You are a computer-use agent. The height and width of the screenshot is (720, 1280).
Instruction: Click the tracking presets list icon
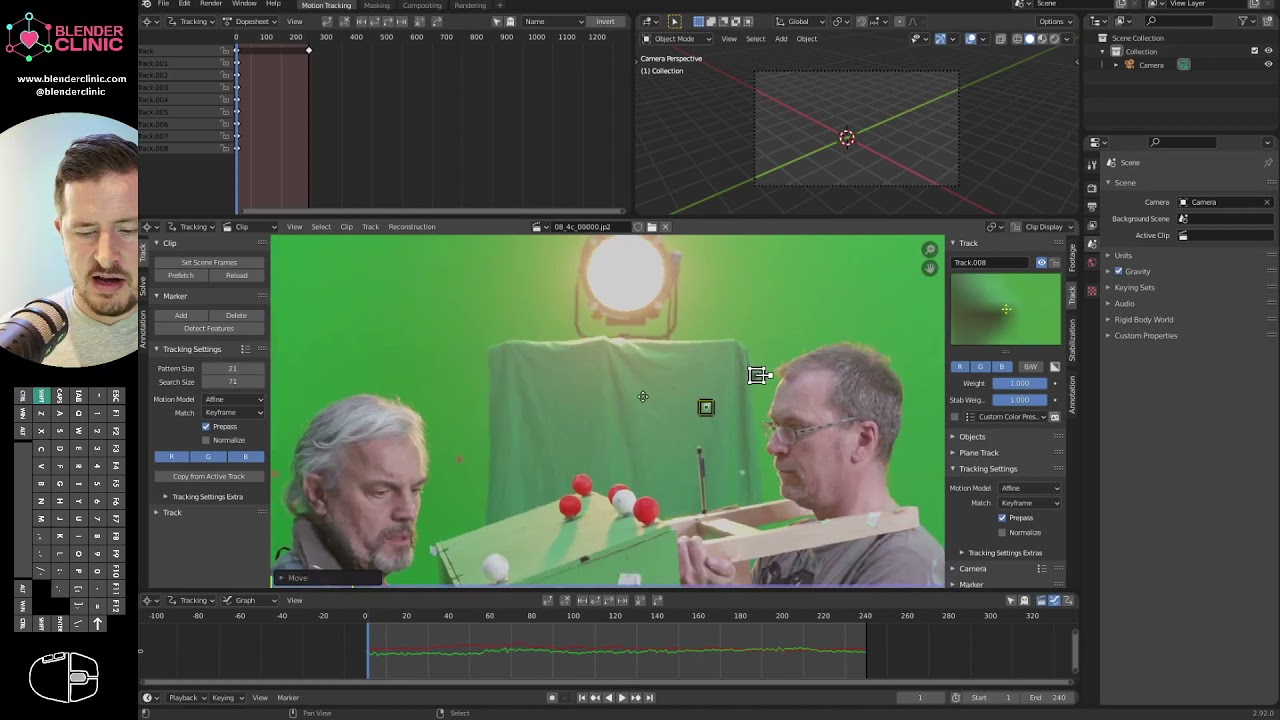[x=245, y=349]
